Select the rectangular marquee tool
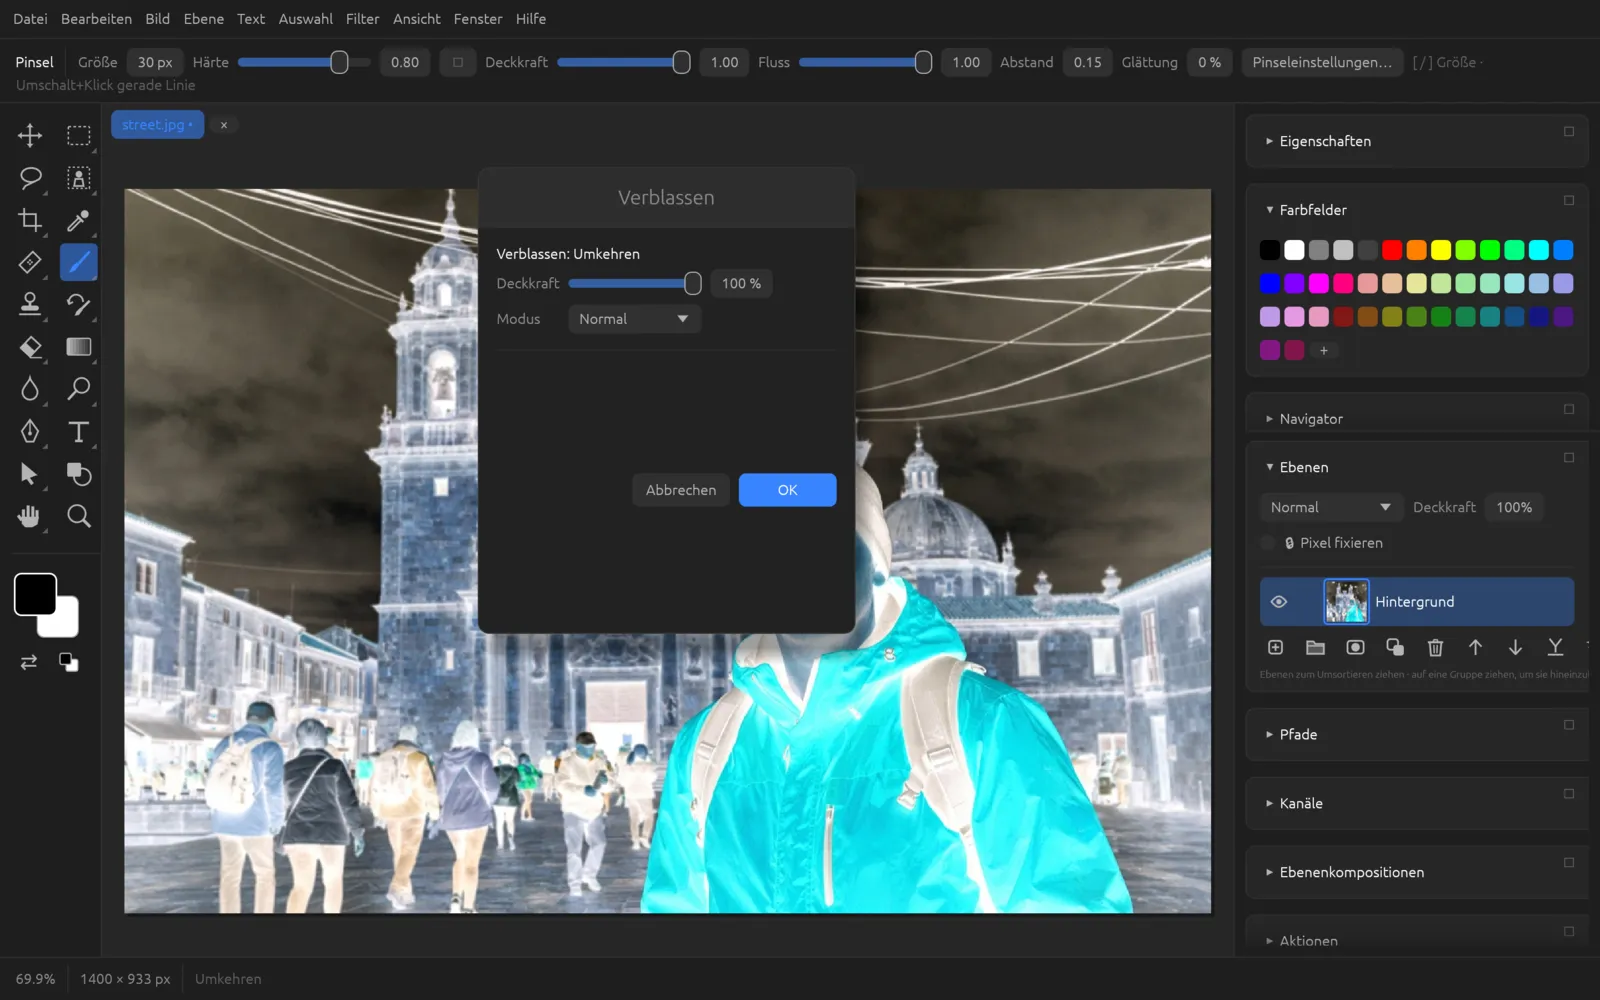1600x1000 pixels. point(78,135)
